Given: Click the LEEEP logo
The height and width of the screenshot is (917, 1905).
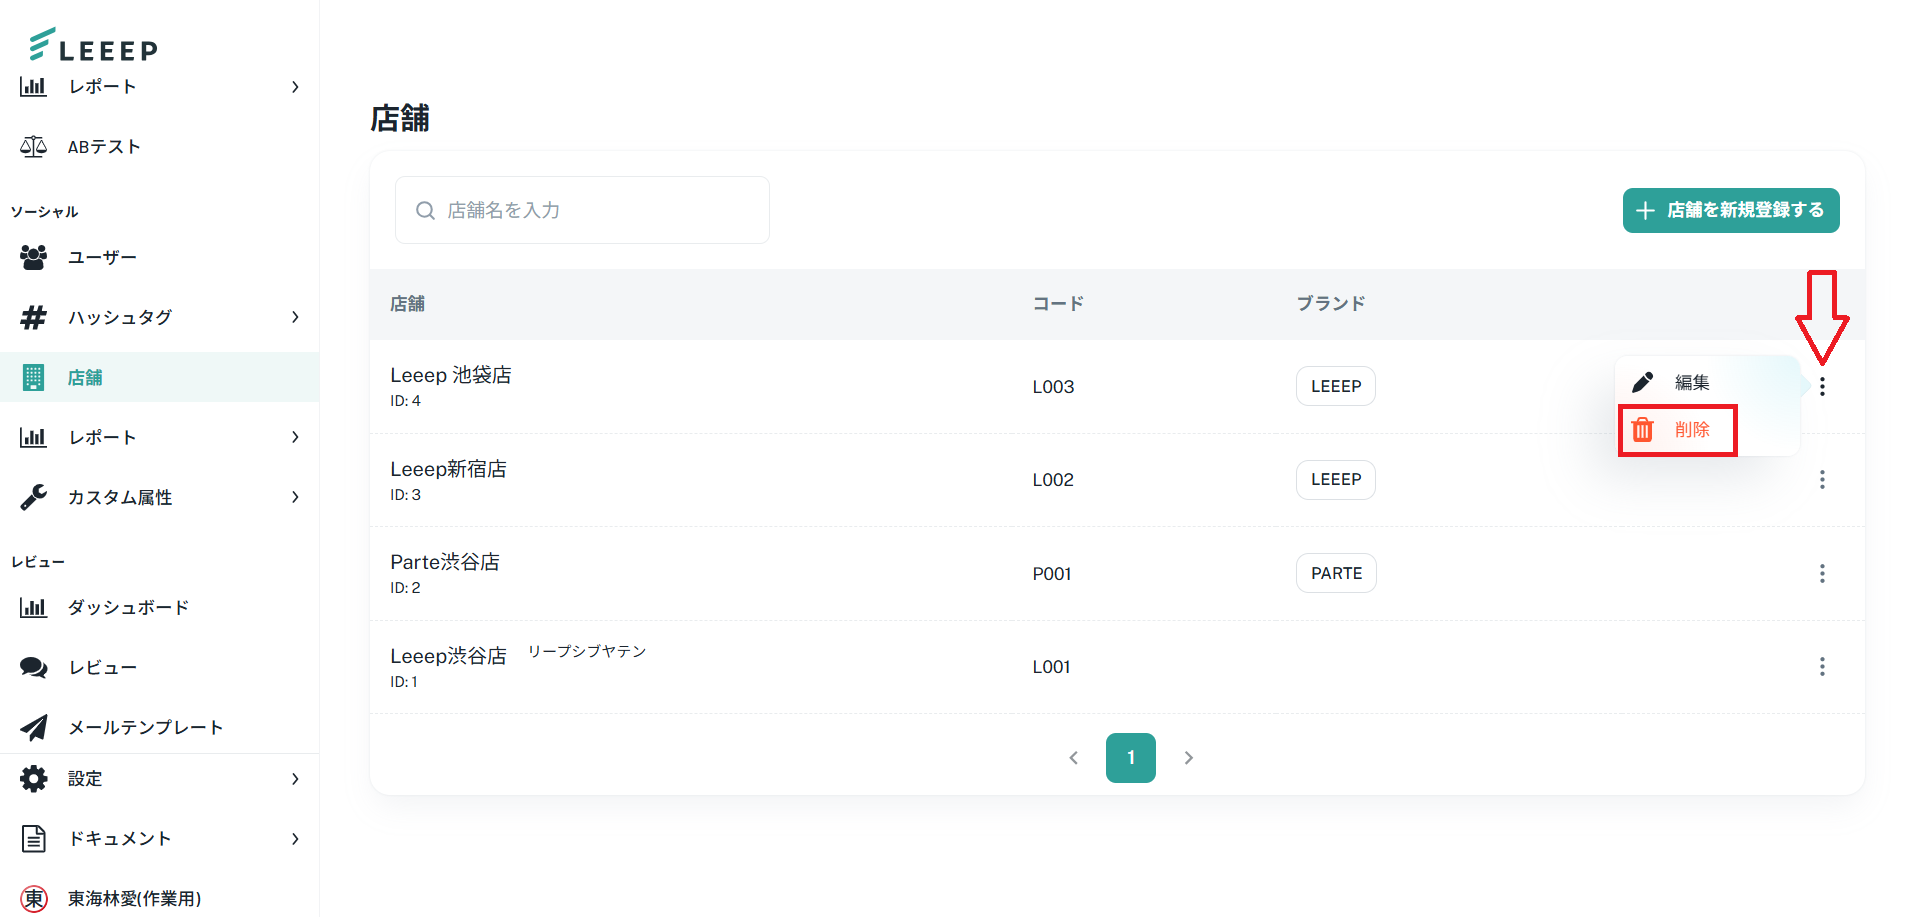Looking at the screenshot, I should (x=93, y=45).
